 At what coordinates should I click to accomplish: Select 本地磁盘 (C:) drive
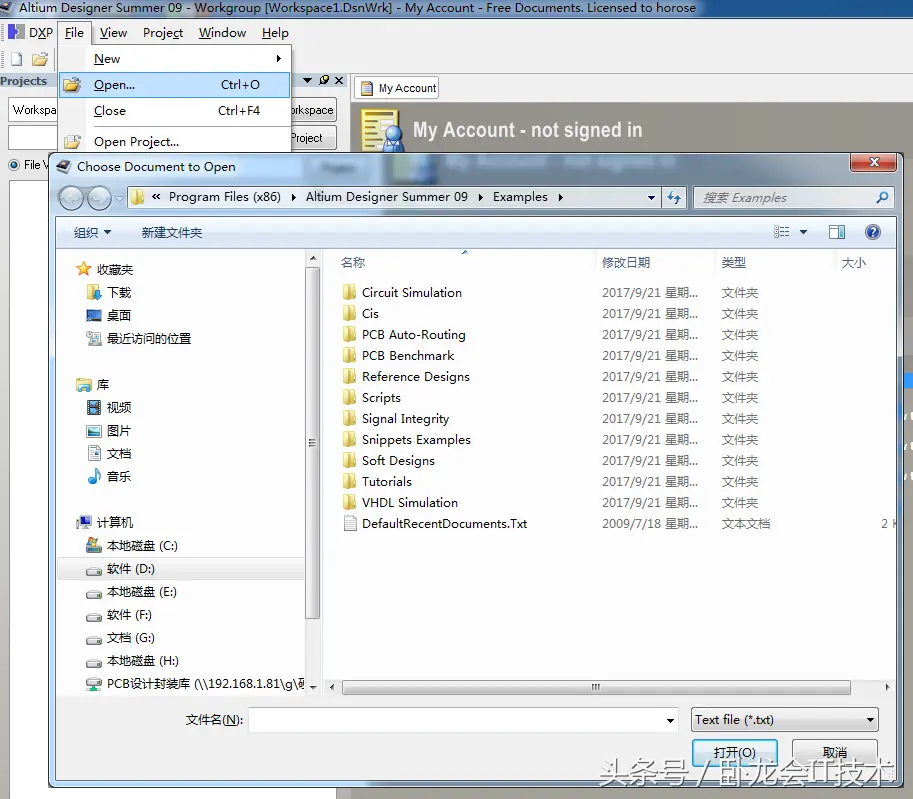coord(142,546)
